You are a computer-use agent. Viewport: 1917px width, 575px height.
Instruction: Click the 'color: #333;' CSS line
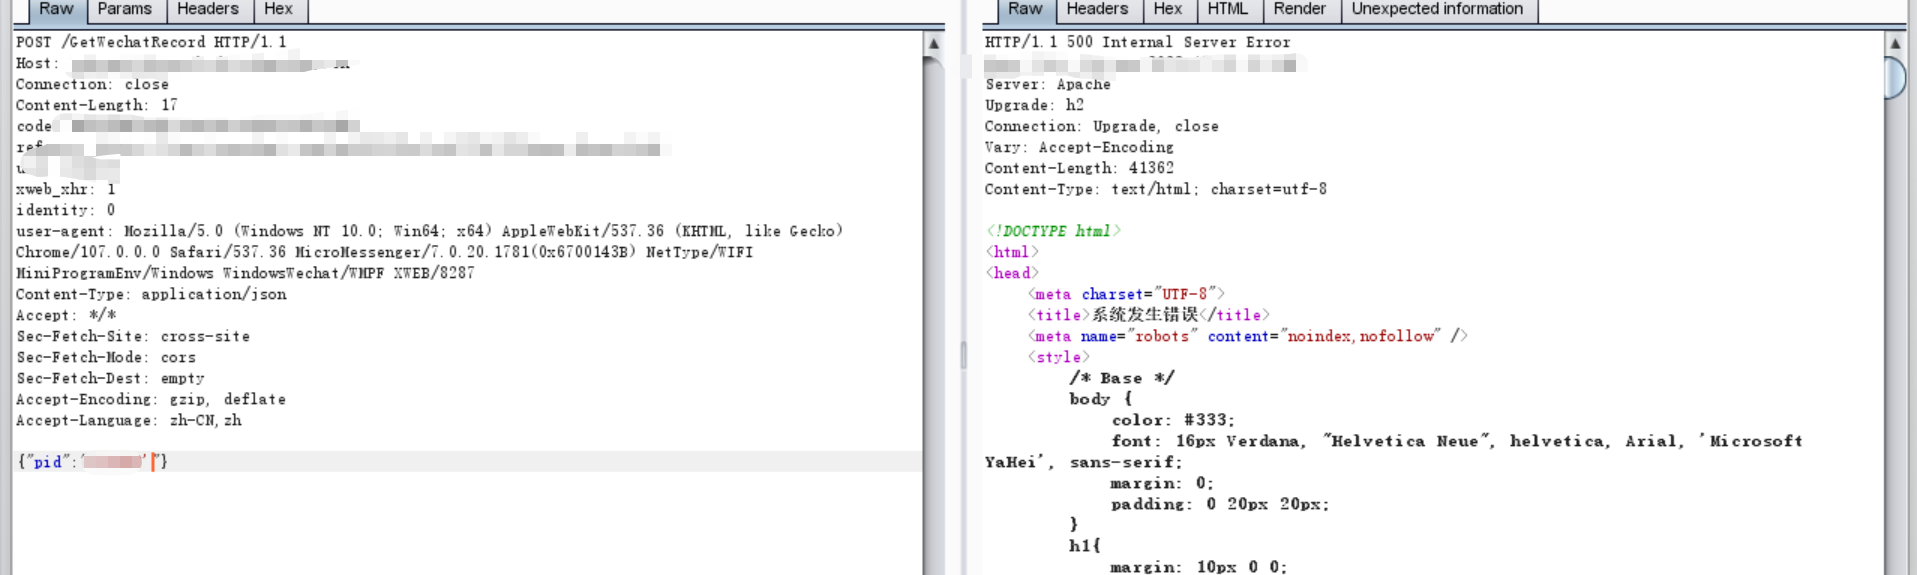tap(1173, 420)
